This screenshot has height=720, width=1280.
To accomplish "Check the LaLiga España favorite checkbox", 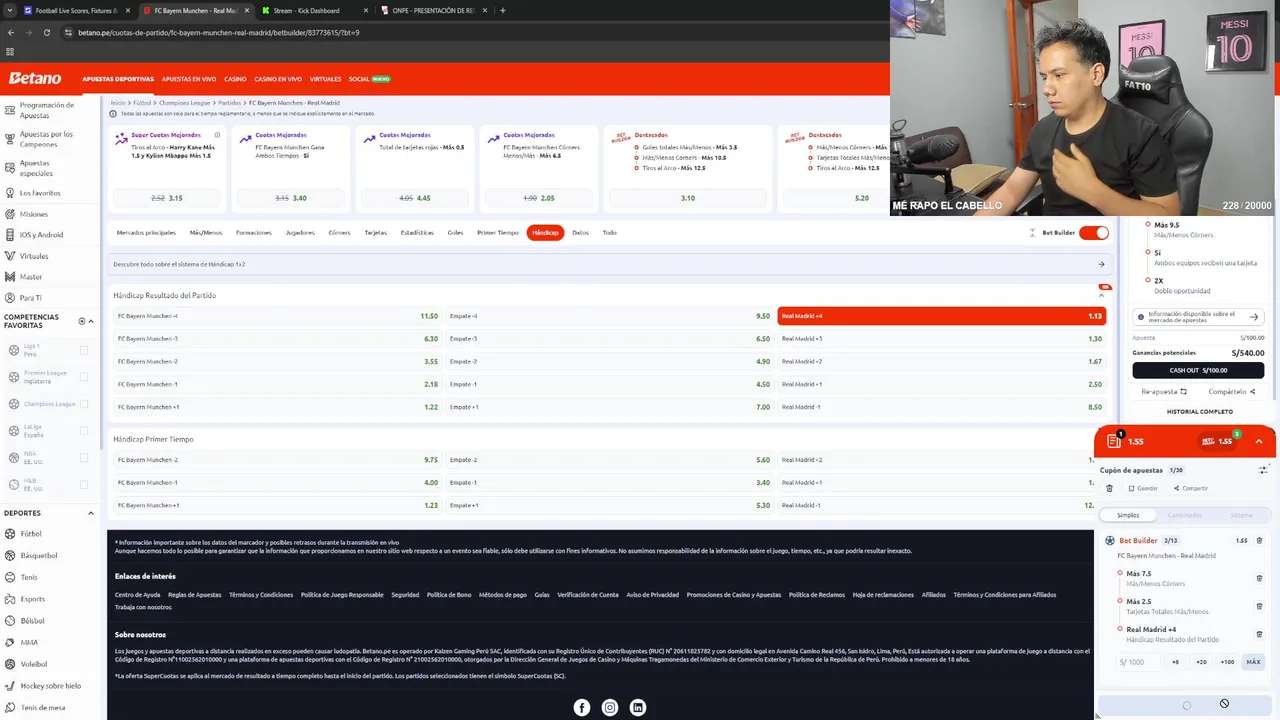I will pyautogui.click(x=84, y=431).
